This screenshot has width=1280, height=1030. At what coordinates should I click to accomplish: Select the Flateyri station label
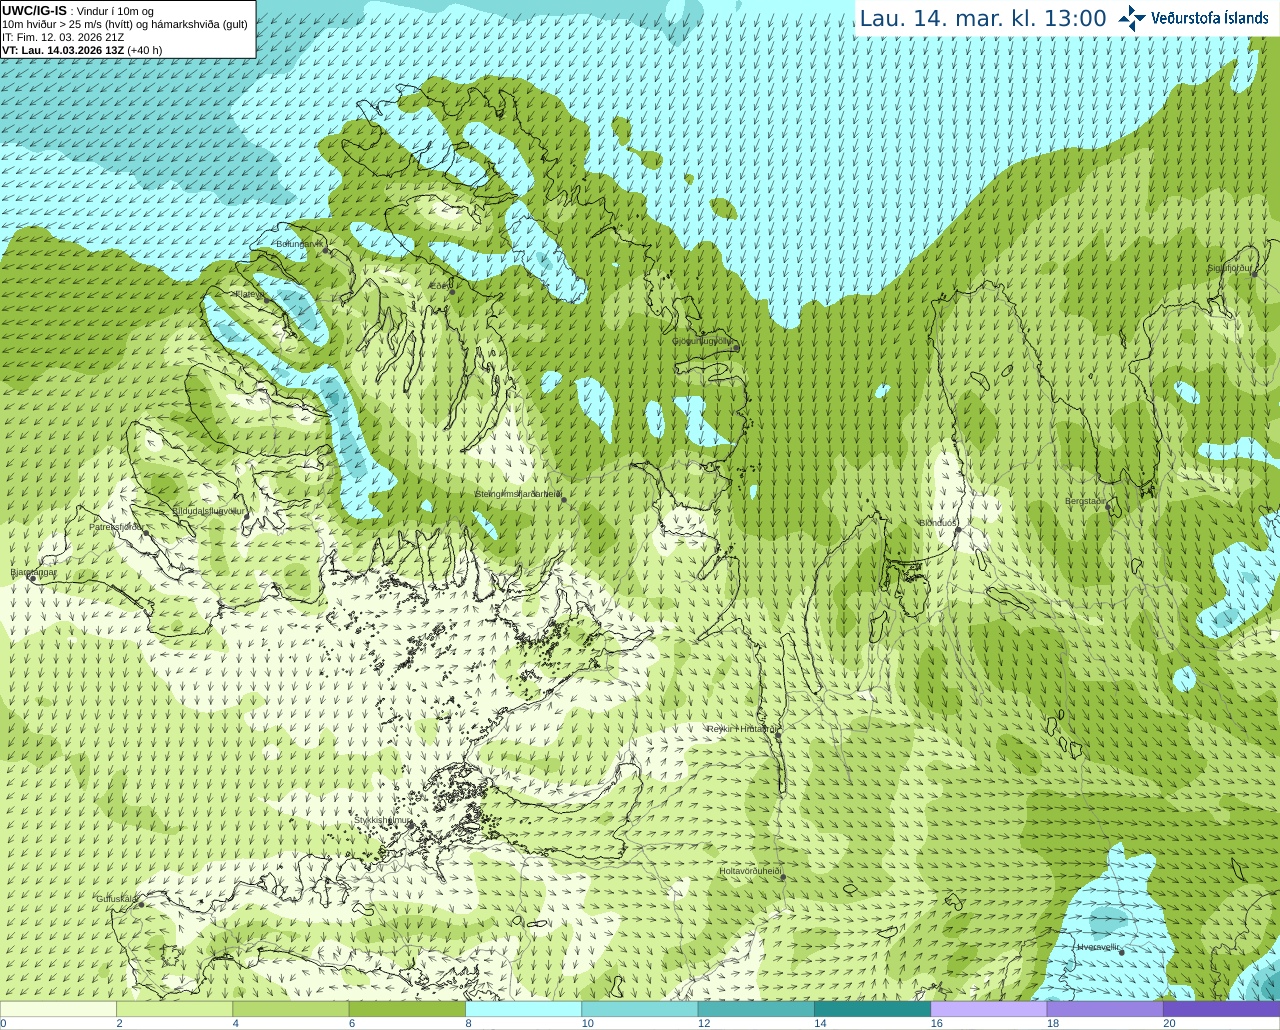click(248, 294)
